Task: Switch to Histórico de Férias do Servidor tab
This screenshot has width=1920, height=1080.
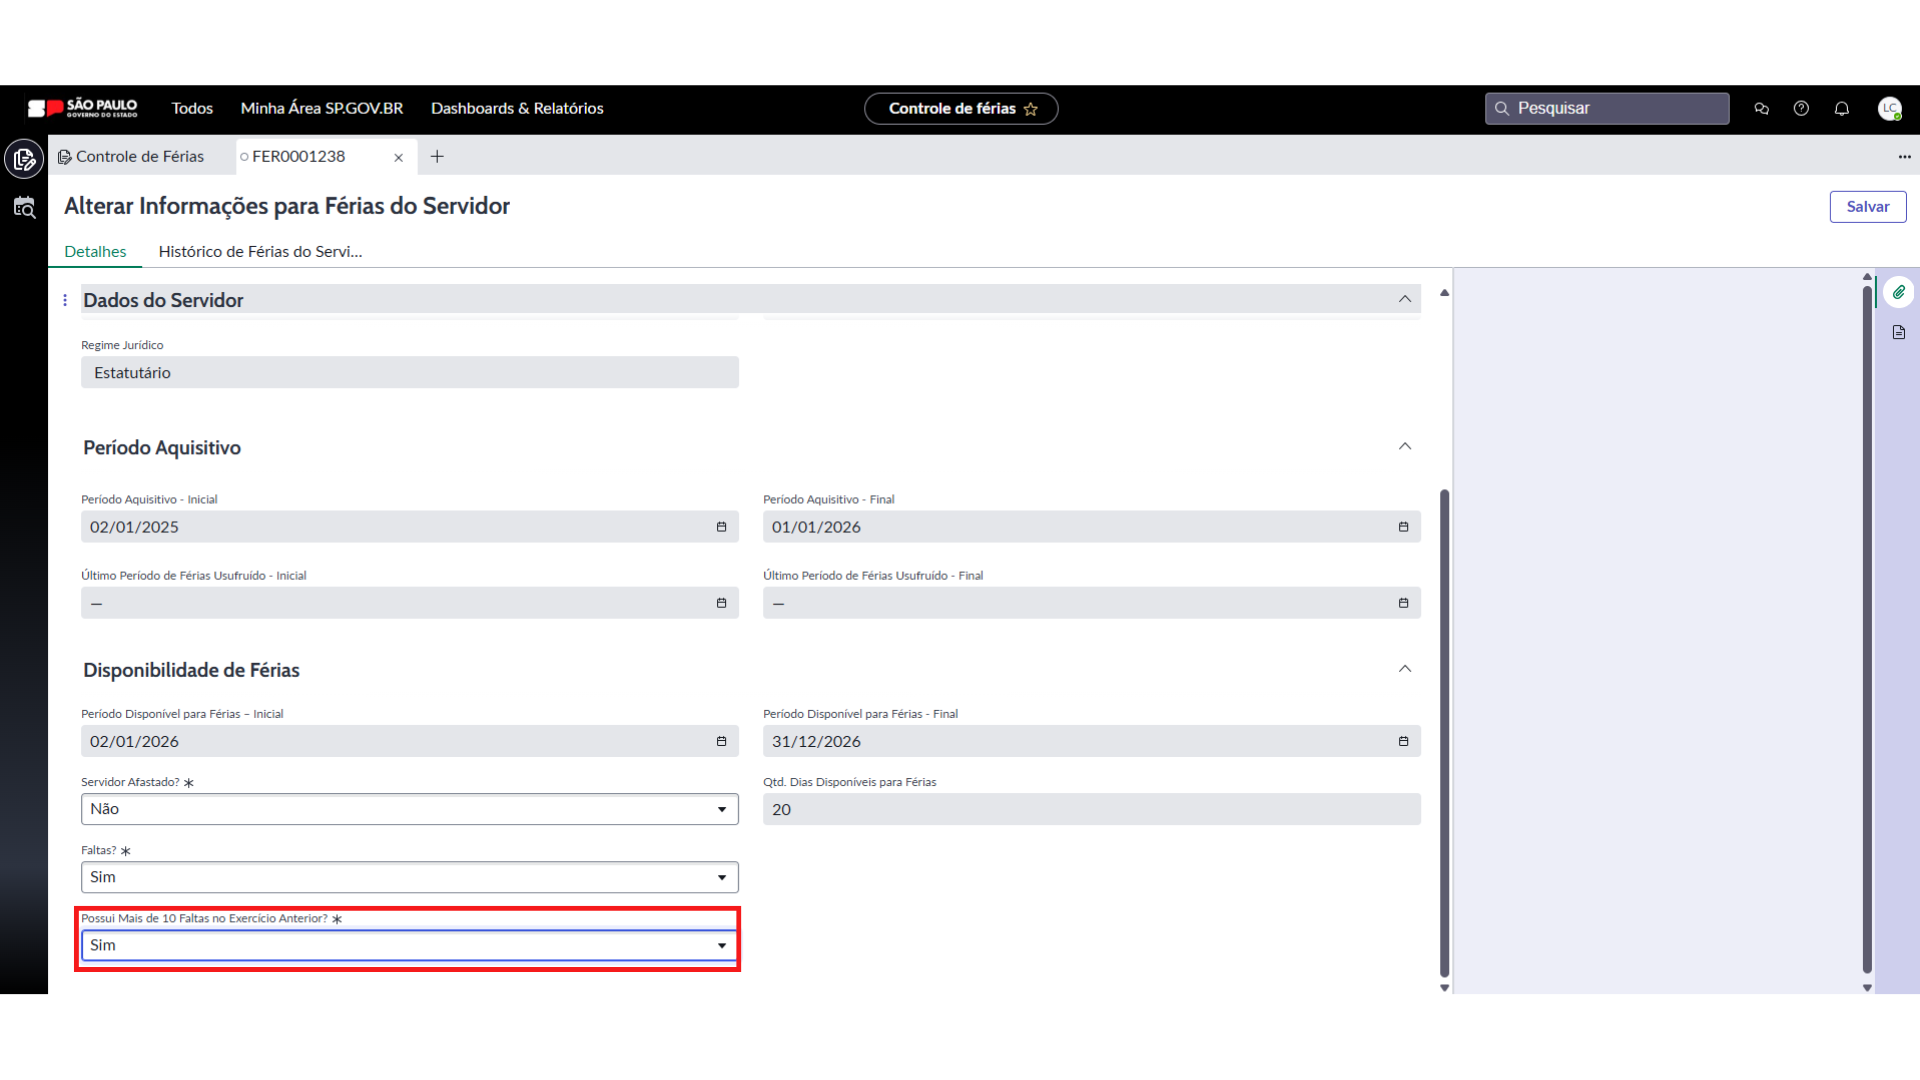Action: (x=260, y=252)
